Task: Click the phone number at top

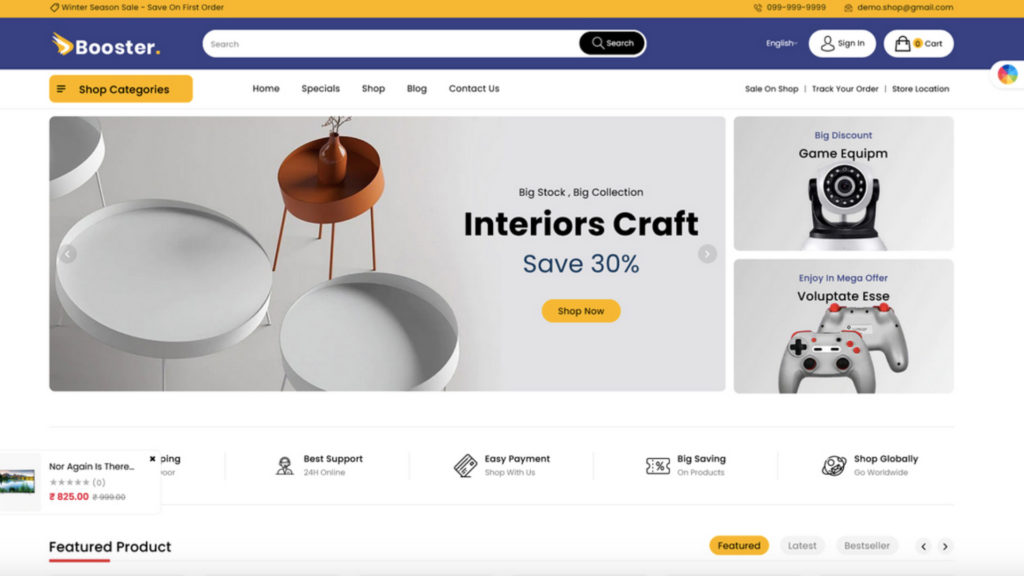Action: coord(795,7)
